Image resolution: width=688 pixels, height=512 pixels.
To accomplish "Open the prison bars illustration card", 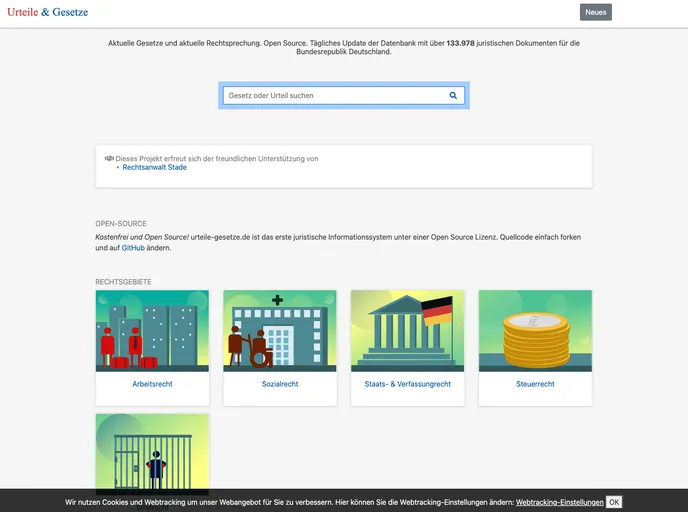I will [152, 451].
